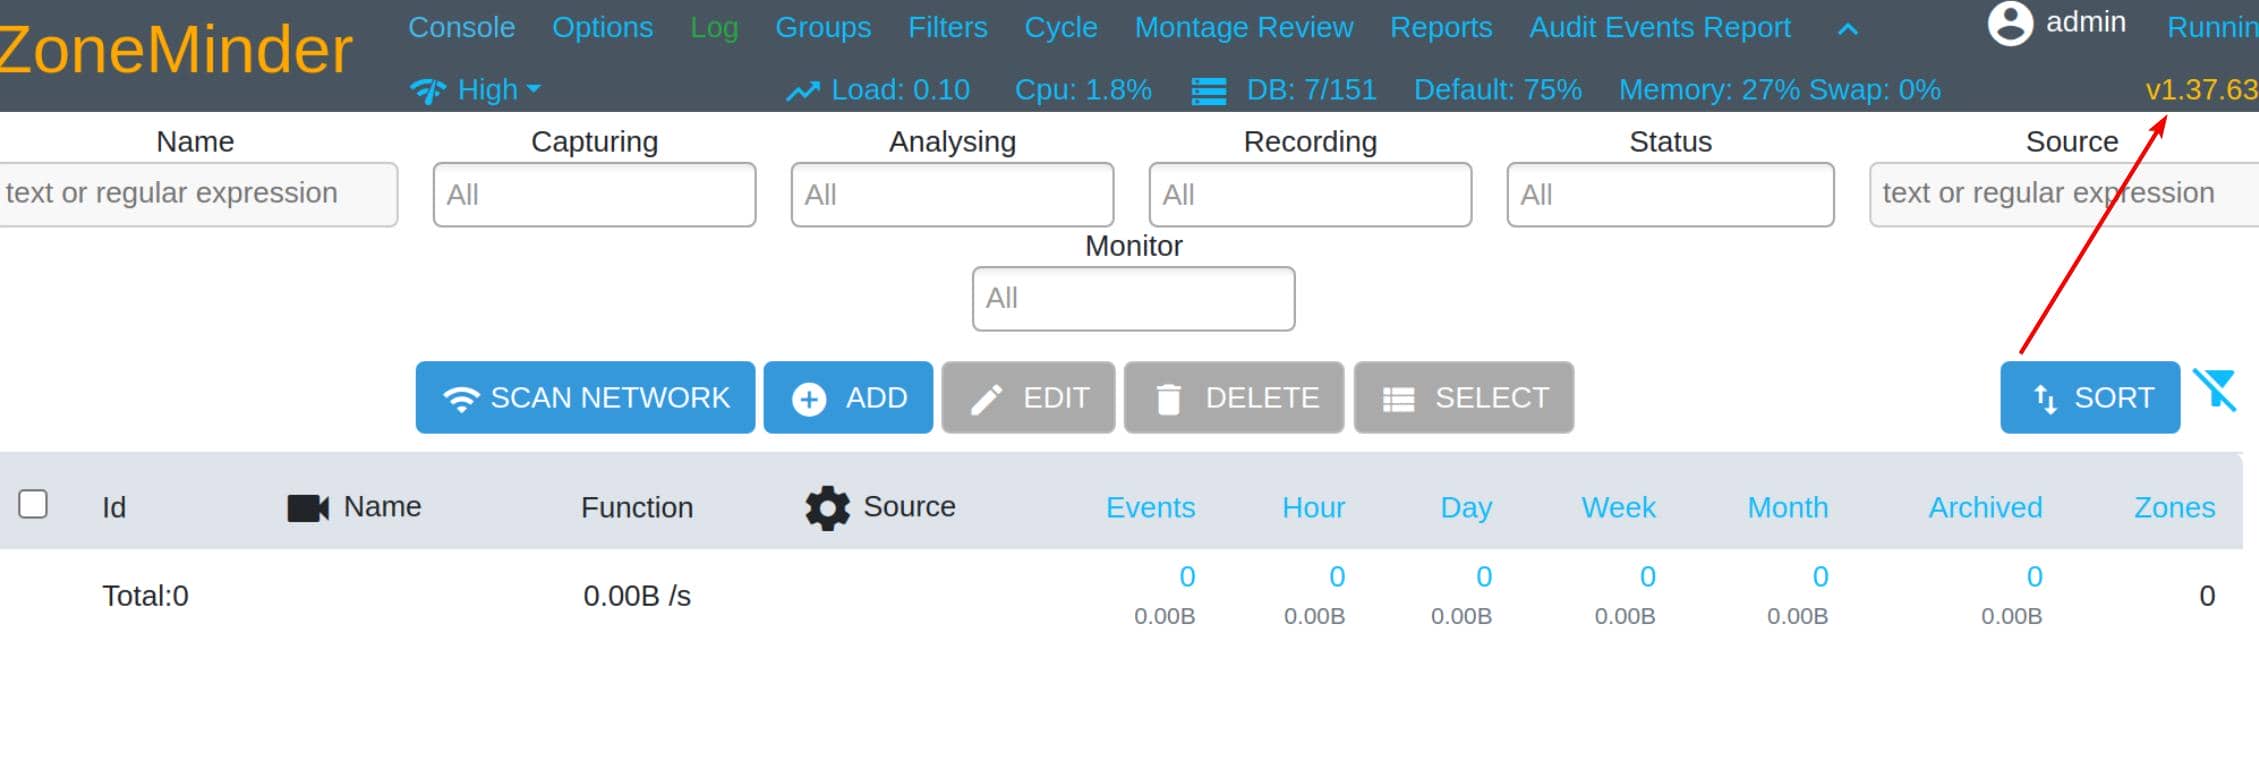Click the Zones column header
The image size is (2259, 775).
coord(2174,508)
